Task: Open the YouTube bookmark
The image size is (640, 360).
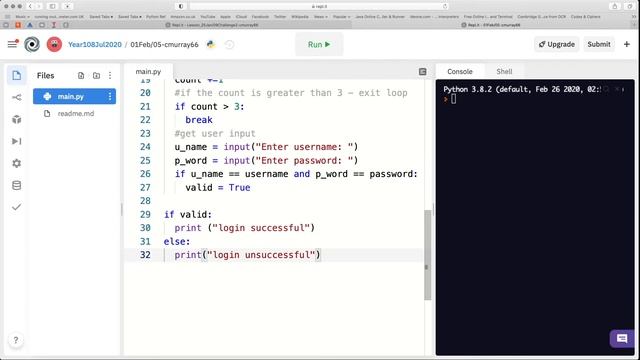Action: (208, 17)
